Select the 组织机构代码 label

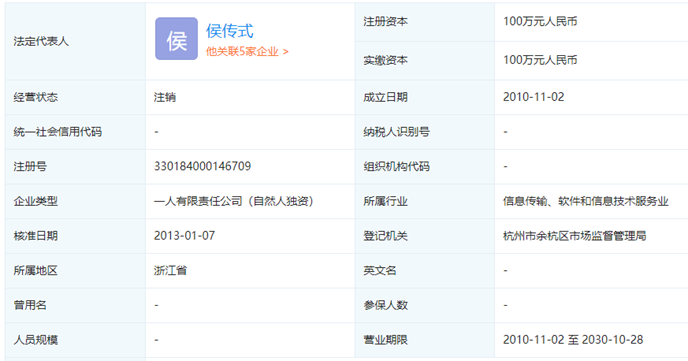point(396,166)
